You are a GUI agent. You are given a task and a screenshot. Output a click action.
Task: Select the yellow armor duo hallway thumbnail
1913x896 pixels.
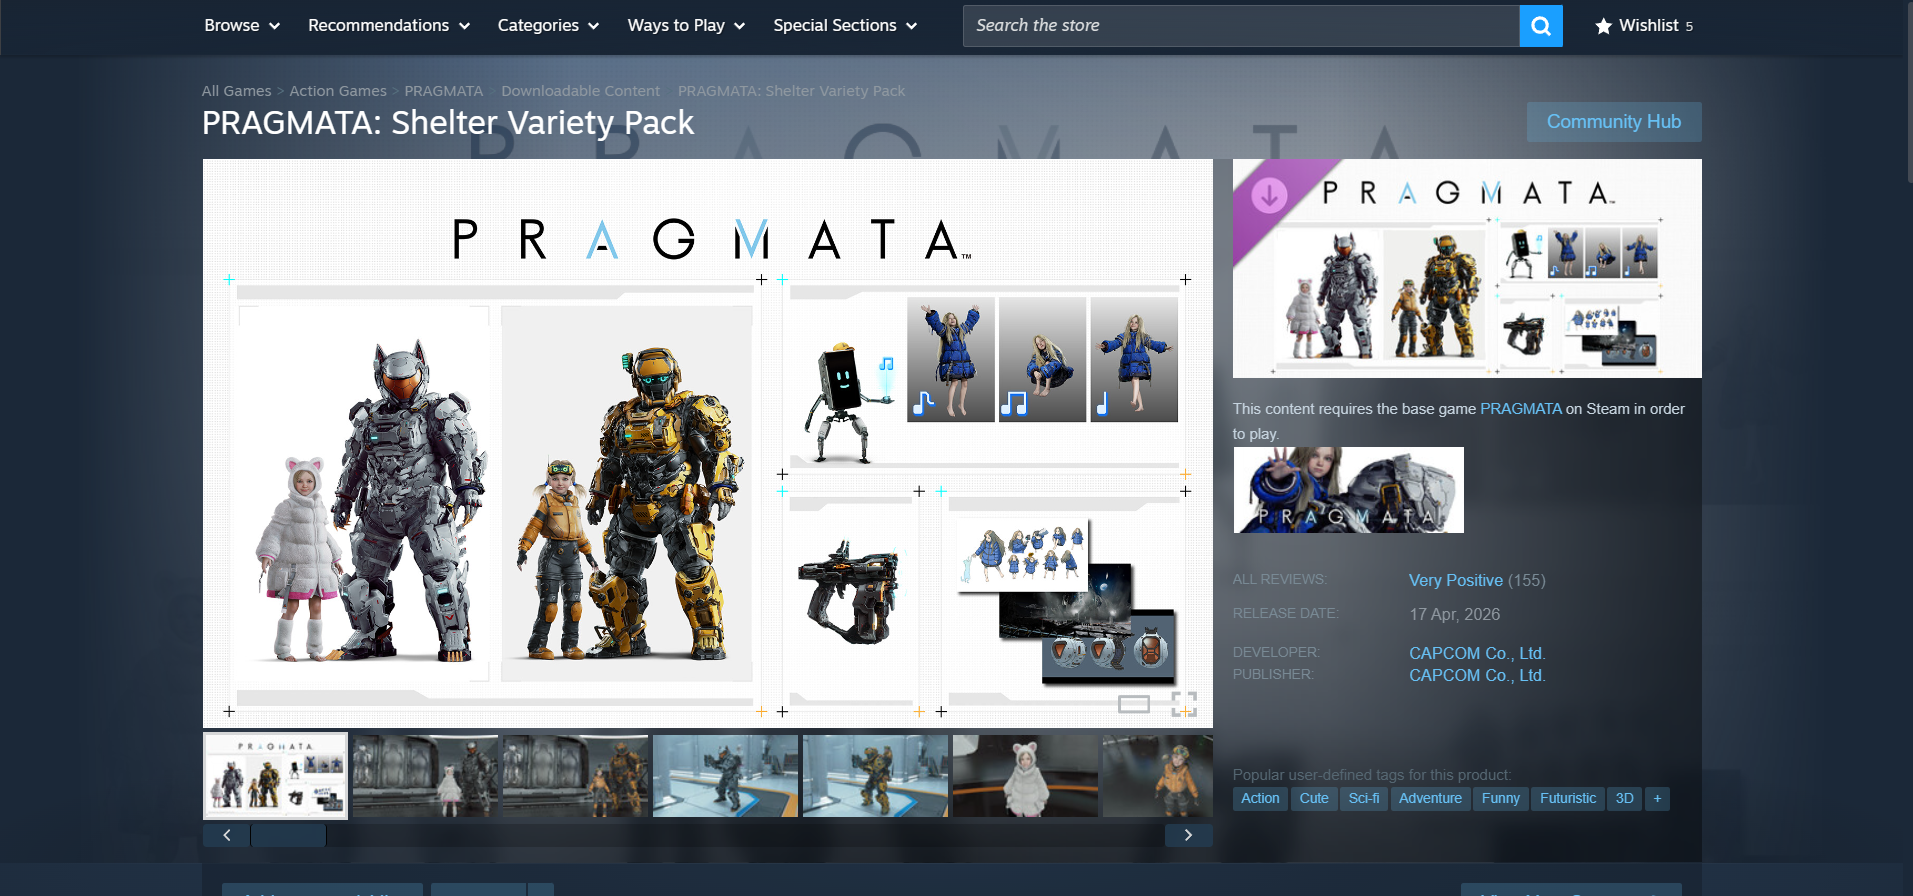click(575, 776)
